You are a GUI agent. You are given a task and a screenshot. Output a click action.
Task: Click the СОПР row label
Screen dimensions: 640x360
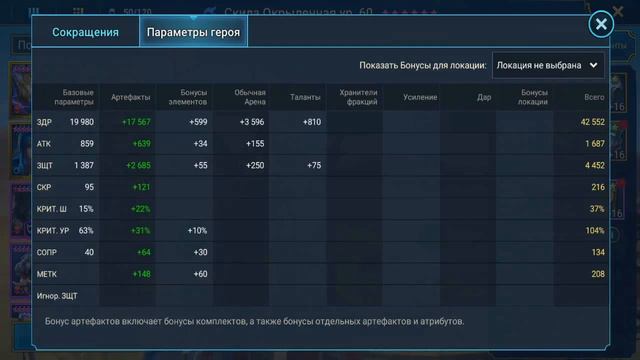[x=47, y=252]
